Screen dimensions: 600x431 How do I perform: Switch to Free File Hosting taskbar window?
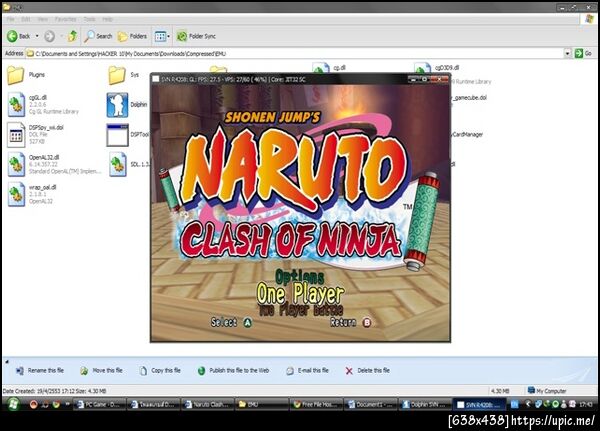pyautogui.click(x=316, y=404)
